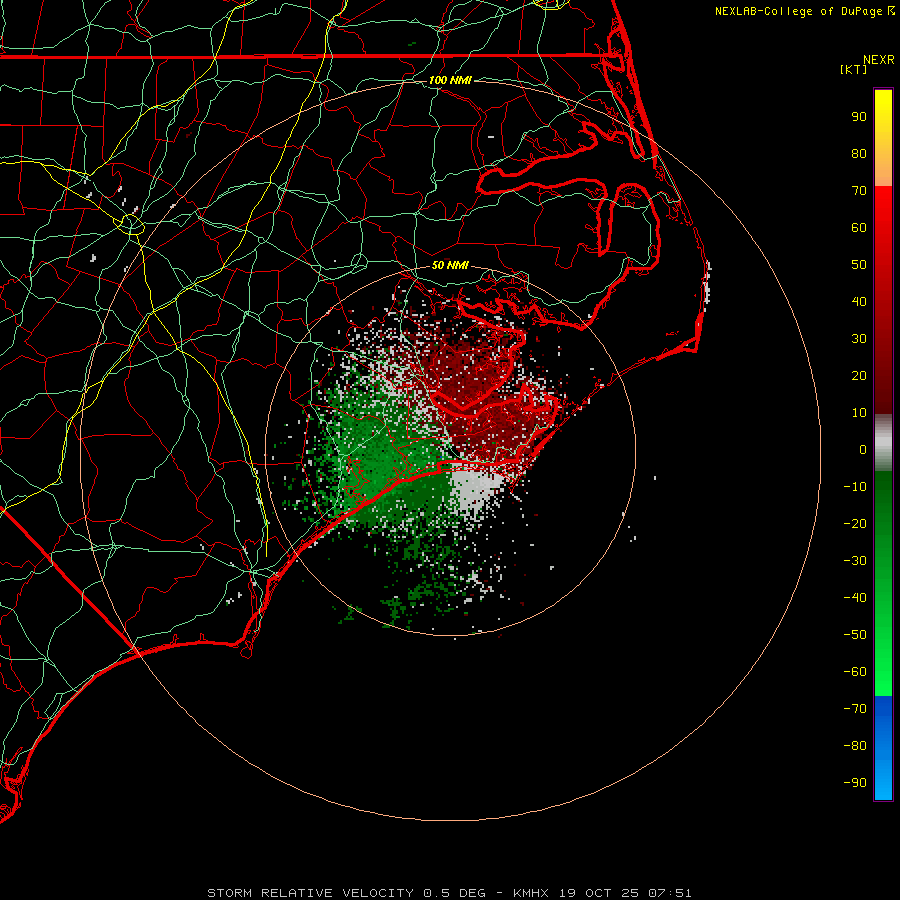Image resolution: width=900 pixels, height=900 pixels.
Task: Click the [KT] units label
Action: coord(854,69)
